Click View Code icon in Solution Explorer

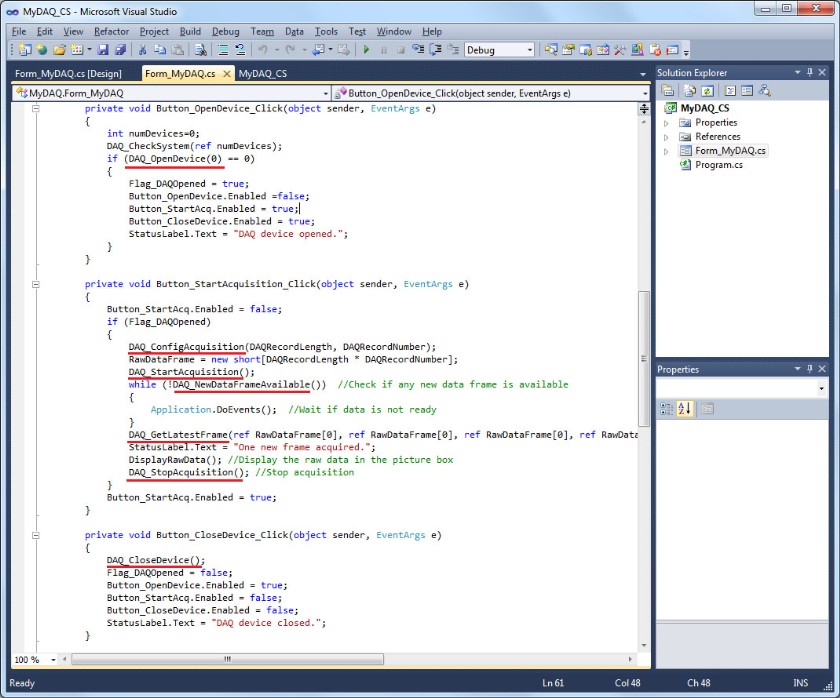730,91
